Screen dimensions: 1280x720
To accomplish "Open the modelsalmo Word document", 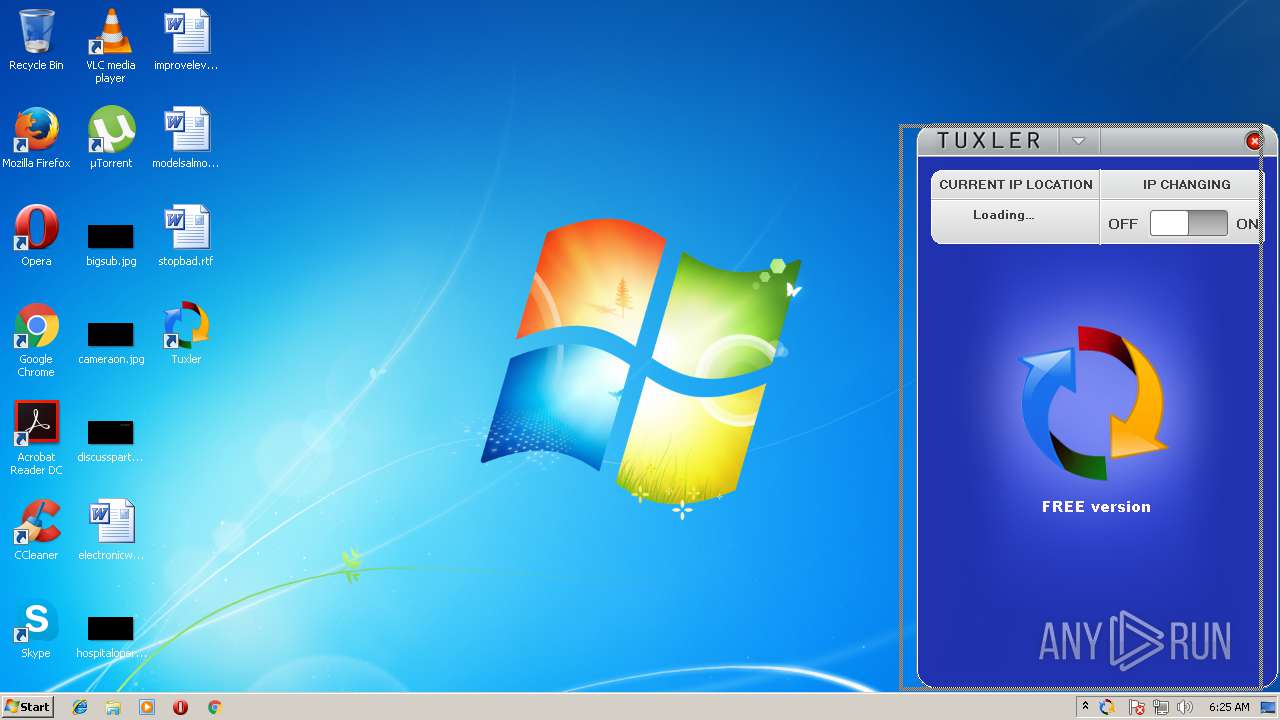I will 186,138.
